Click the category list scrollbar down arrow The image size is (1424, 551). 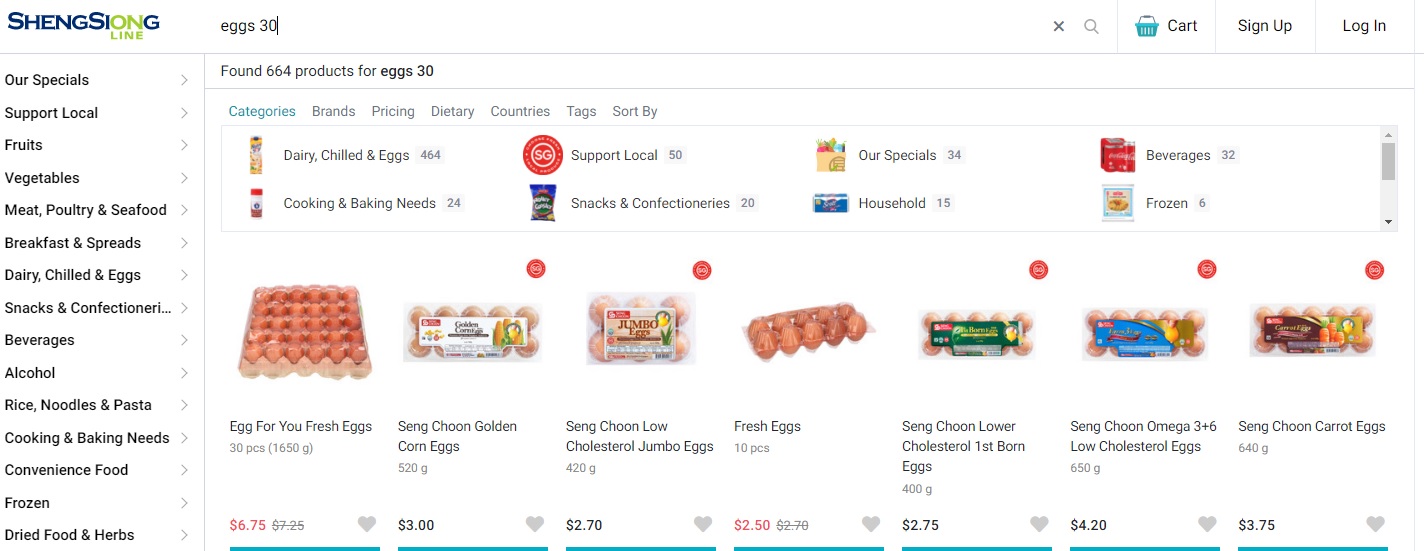(1388, 222)
